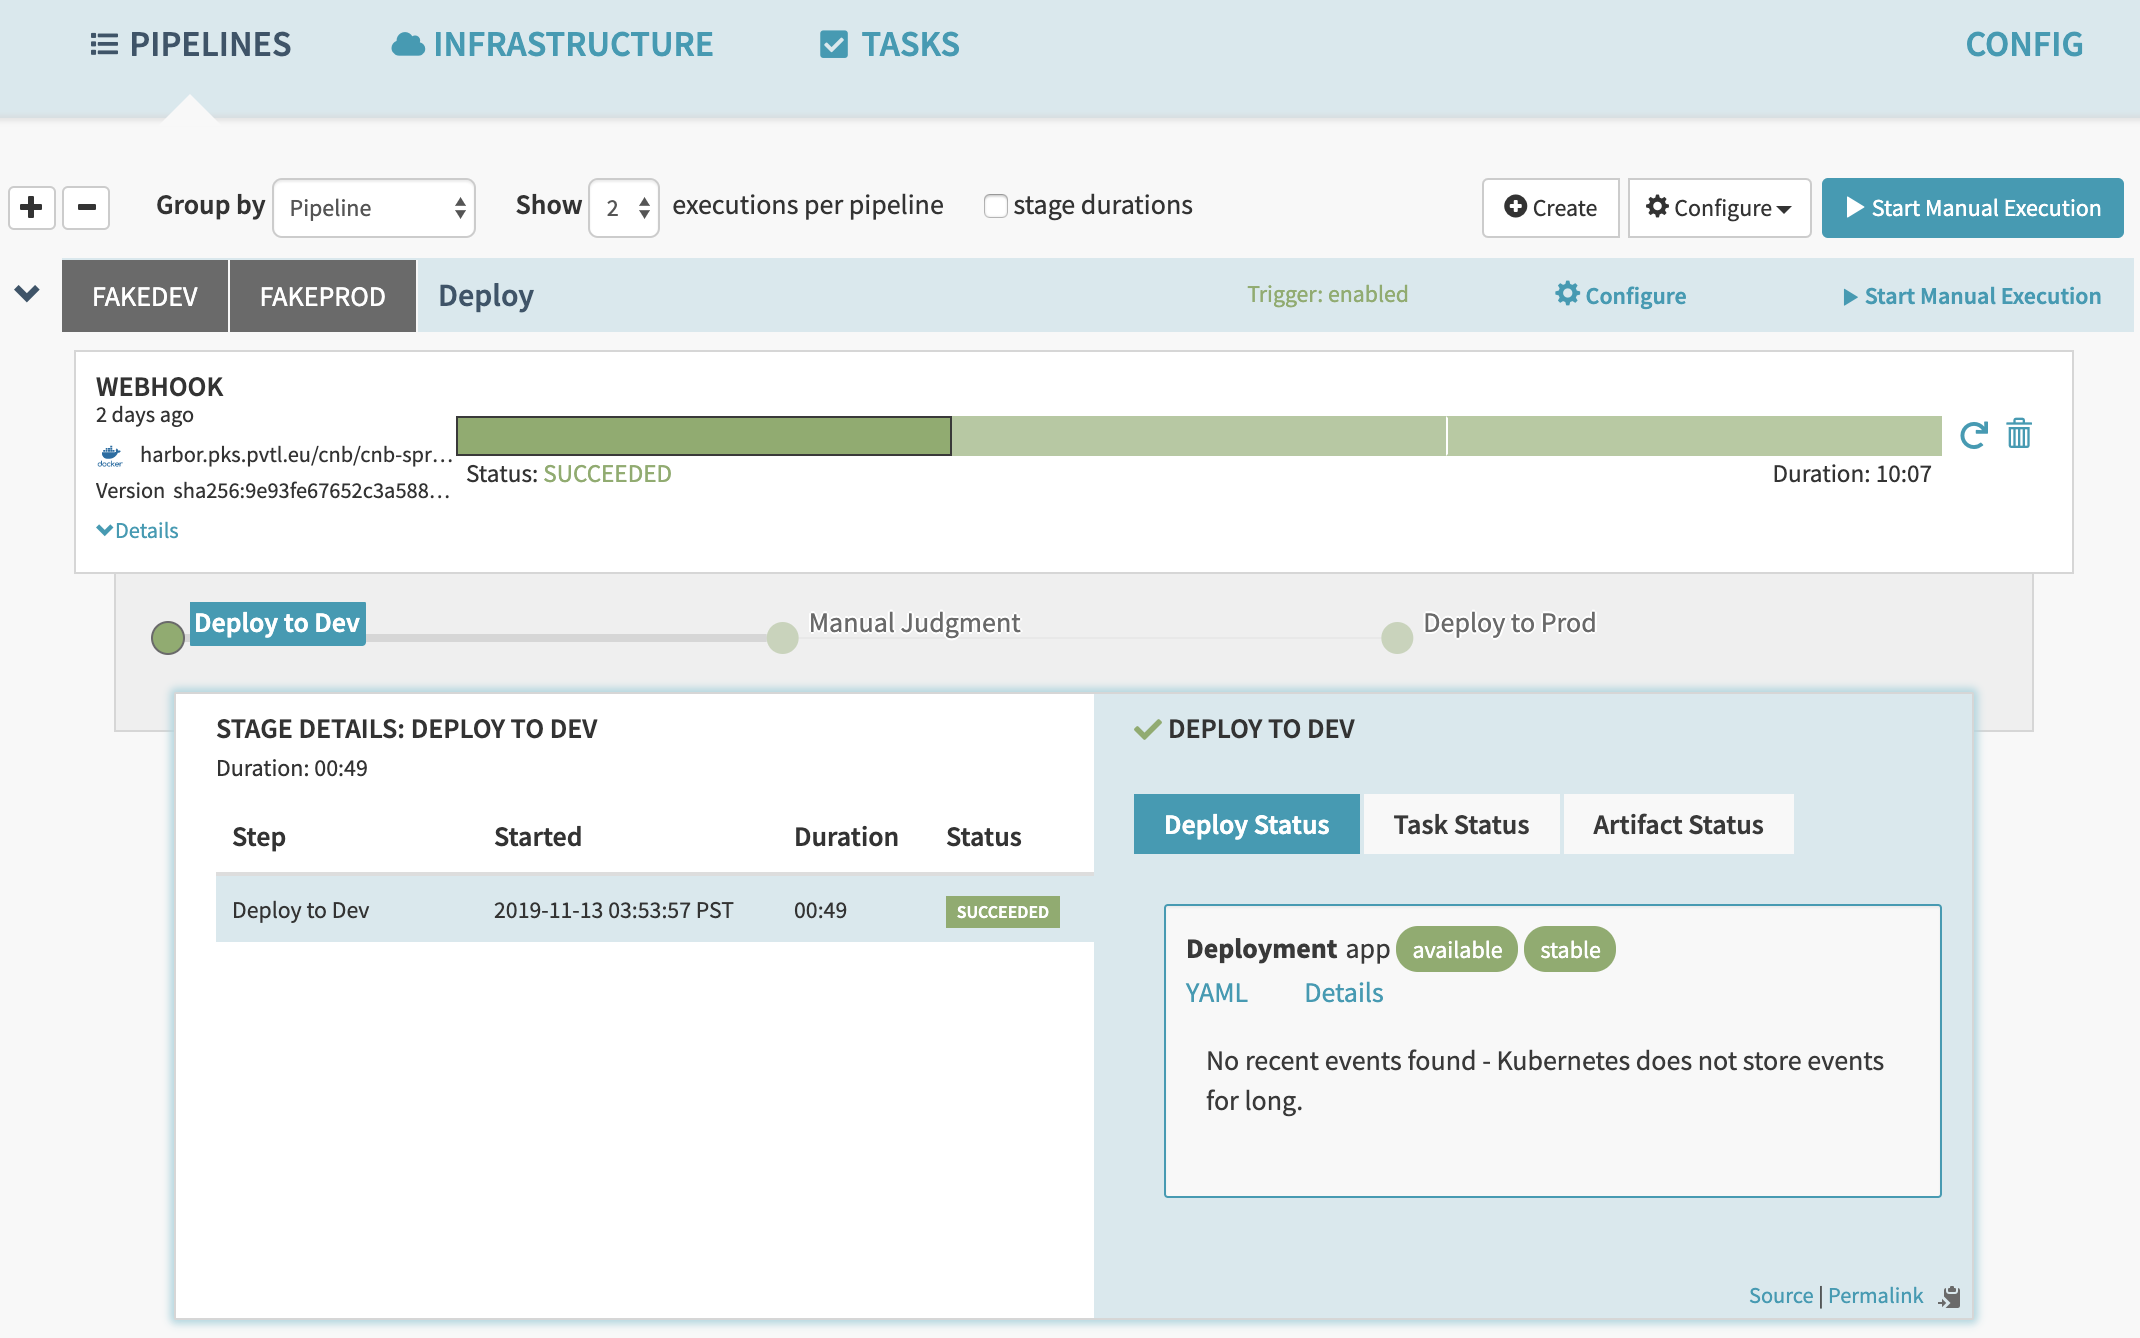
Task: Open the Infrastructure navigation tab
Action: pos(552,44)
